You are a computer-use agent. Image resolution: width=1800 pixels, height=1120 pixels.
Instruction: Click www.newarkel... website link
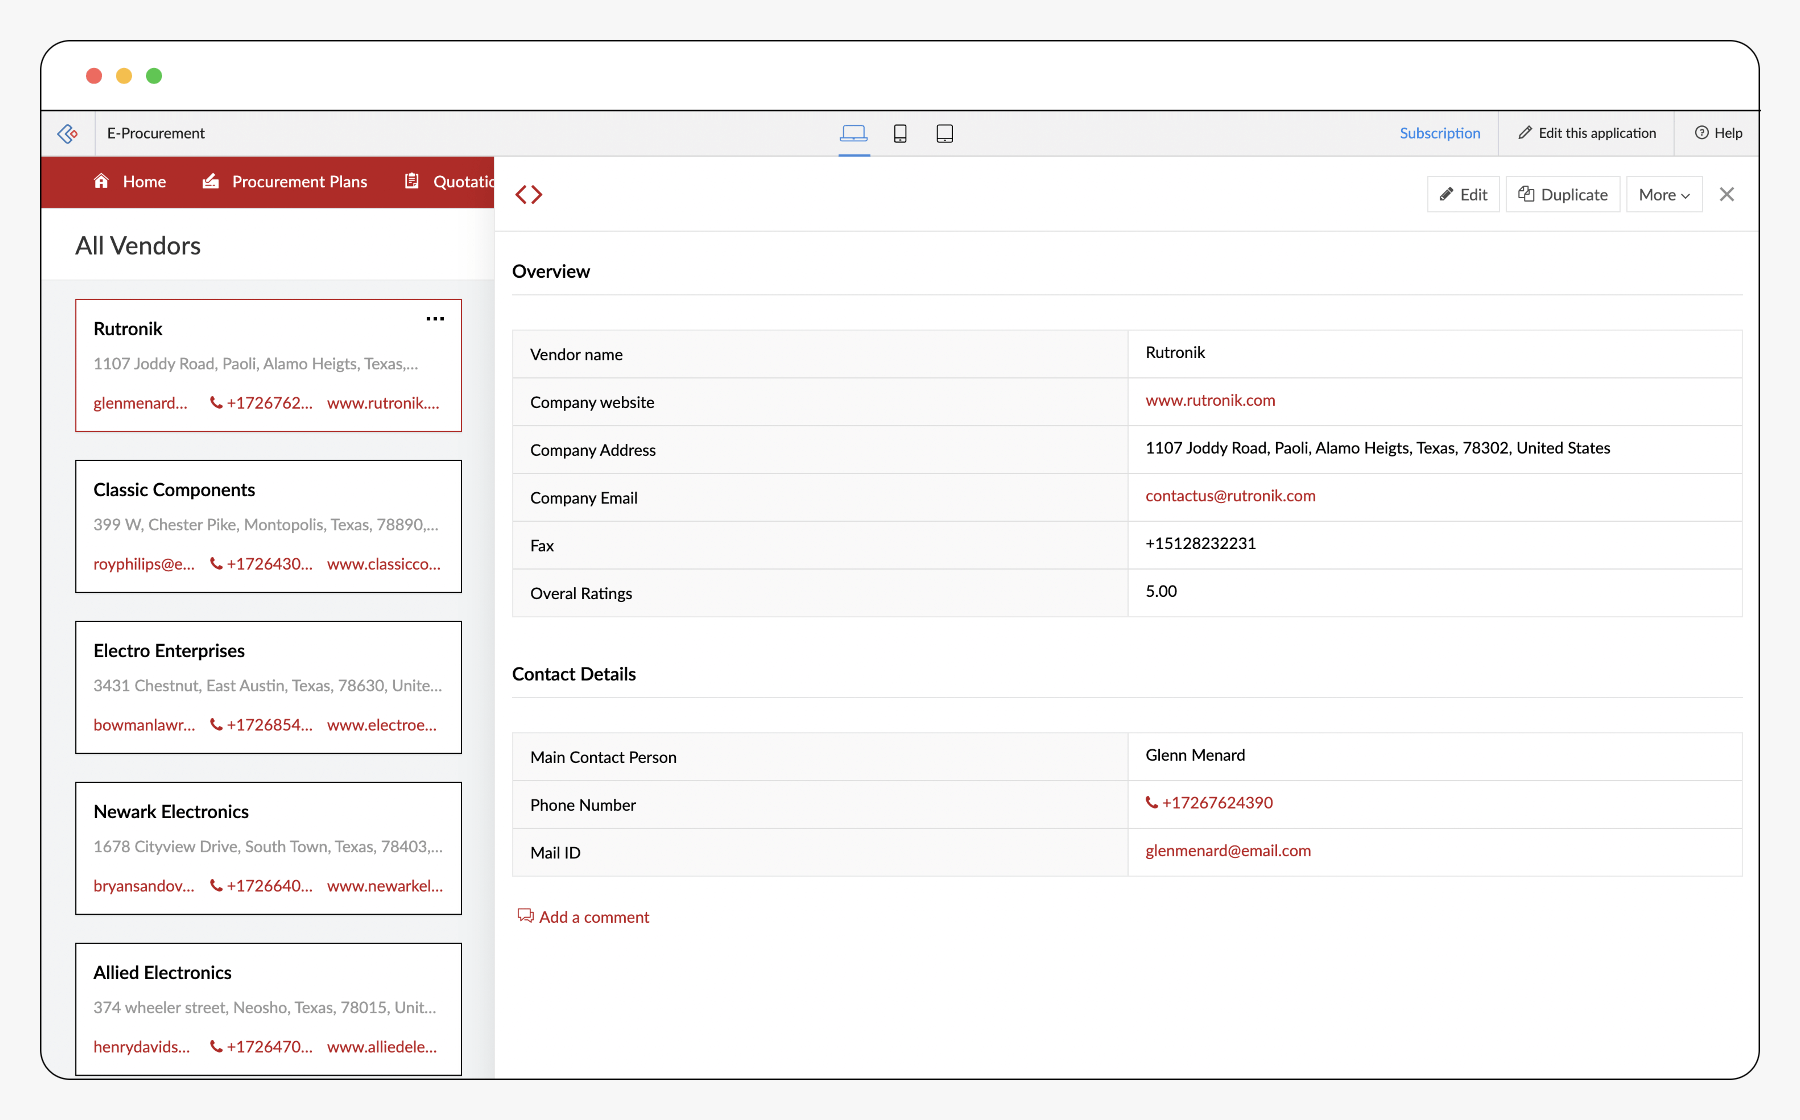pyautogui.click(x=385, y=886)
